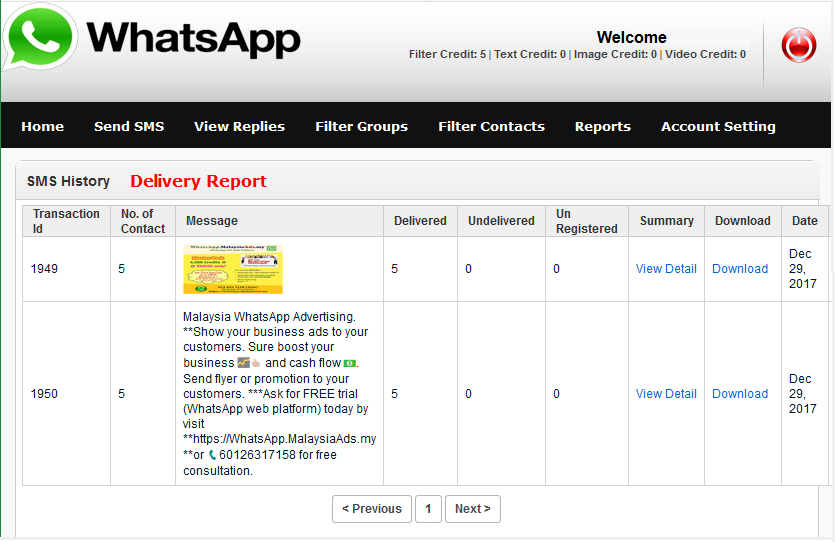
Task: Click the Delivered column header
Action: coord(420,221)
